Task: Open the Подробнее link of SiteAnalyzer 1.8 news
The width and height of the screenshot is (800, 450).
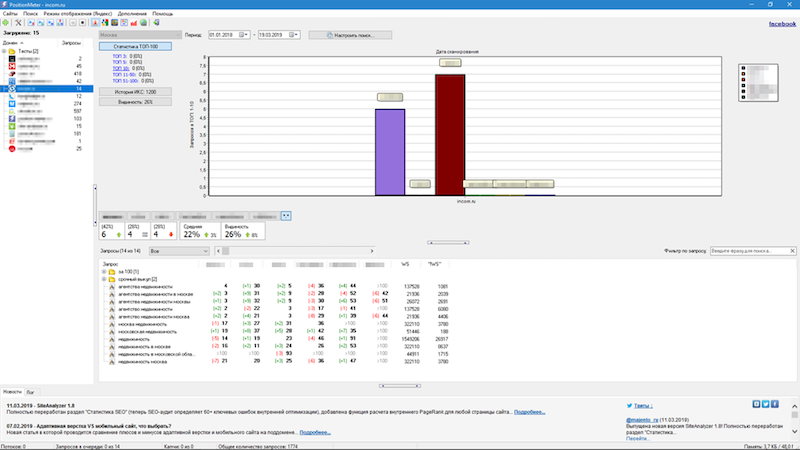Action: click(x=530, y=412)
